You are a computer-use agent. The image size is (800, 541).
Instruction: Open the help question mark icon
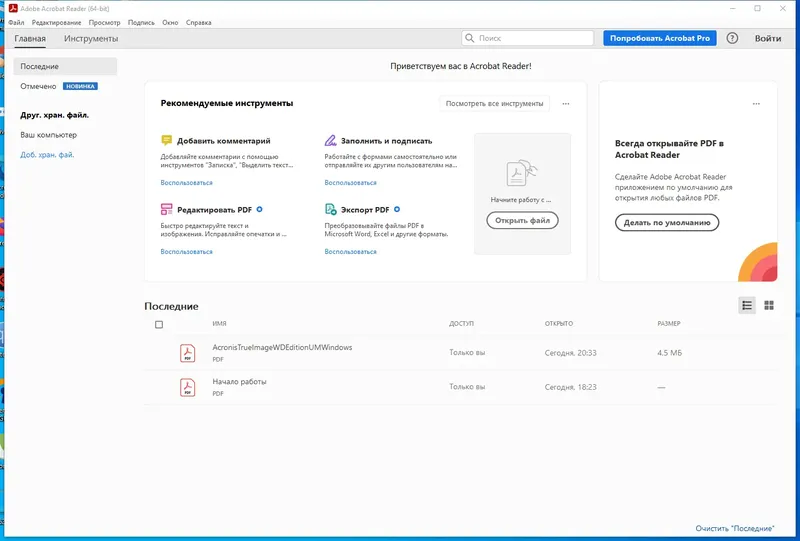point(732,38)
